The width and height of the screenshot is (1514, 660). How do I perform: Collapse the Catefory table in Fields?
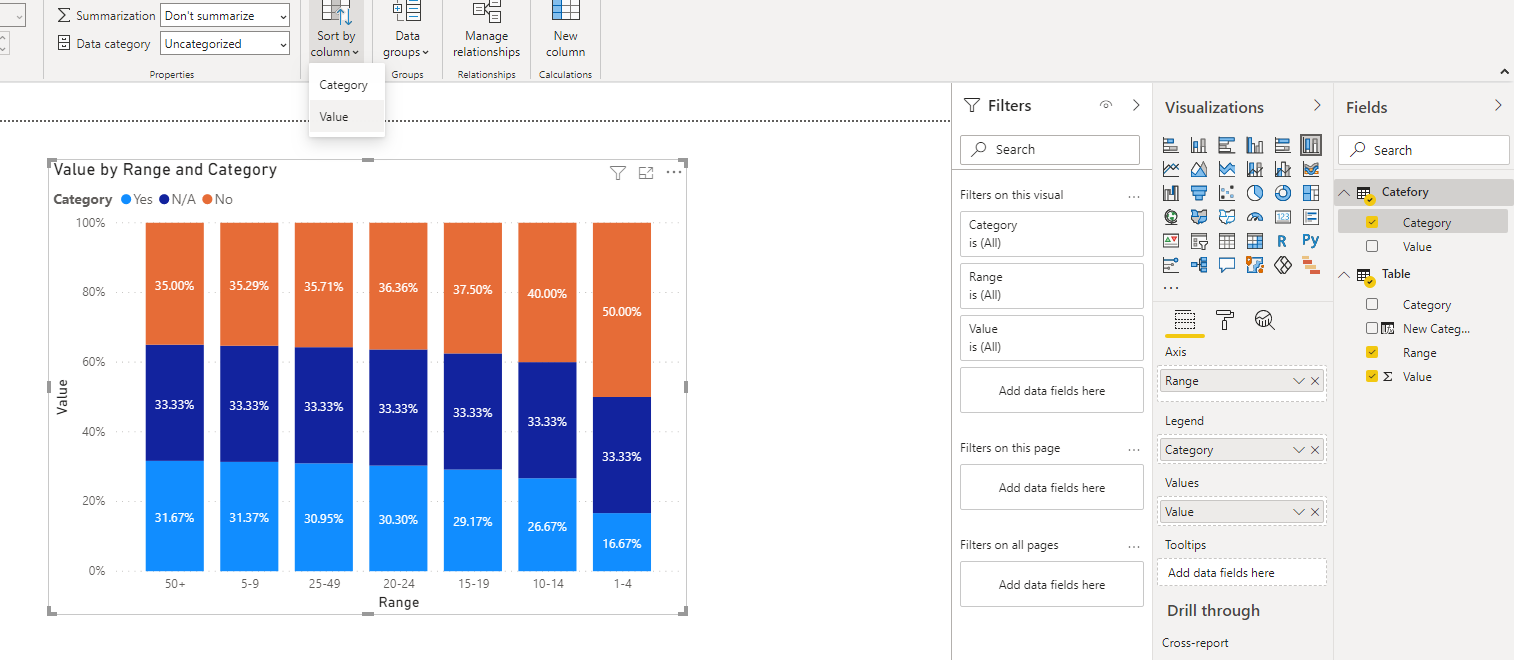[x=1344, y=192]
